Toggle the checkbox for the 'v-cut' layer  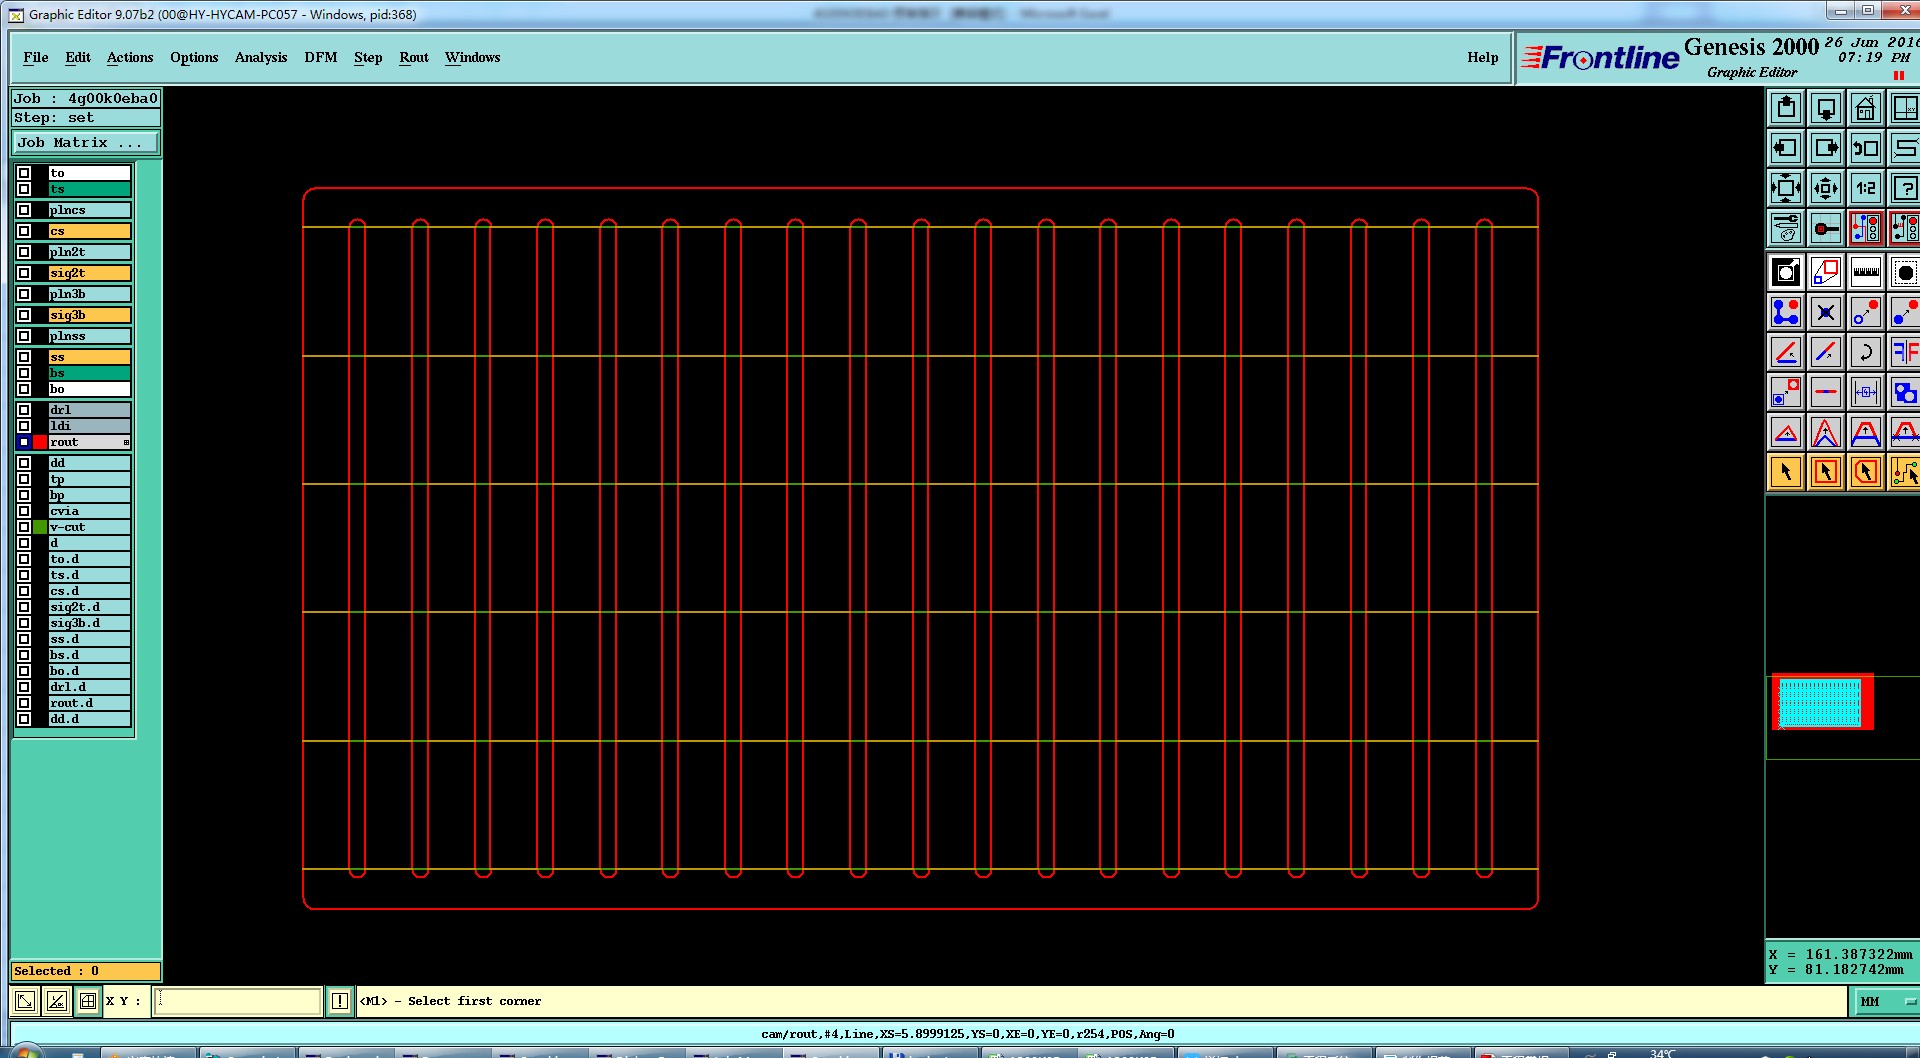coord(24,527)
